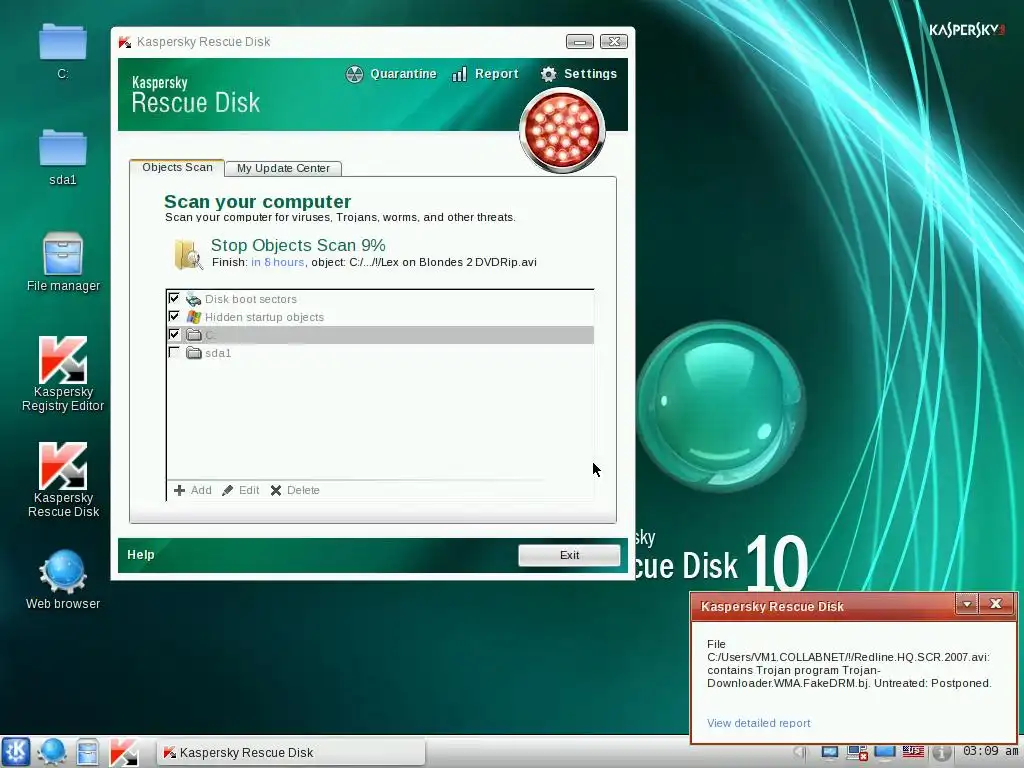Screen dimensions: 1024x768
Task: Click the red threat status indicator light
Action: tap(562, 131)
